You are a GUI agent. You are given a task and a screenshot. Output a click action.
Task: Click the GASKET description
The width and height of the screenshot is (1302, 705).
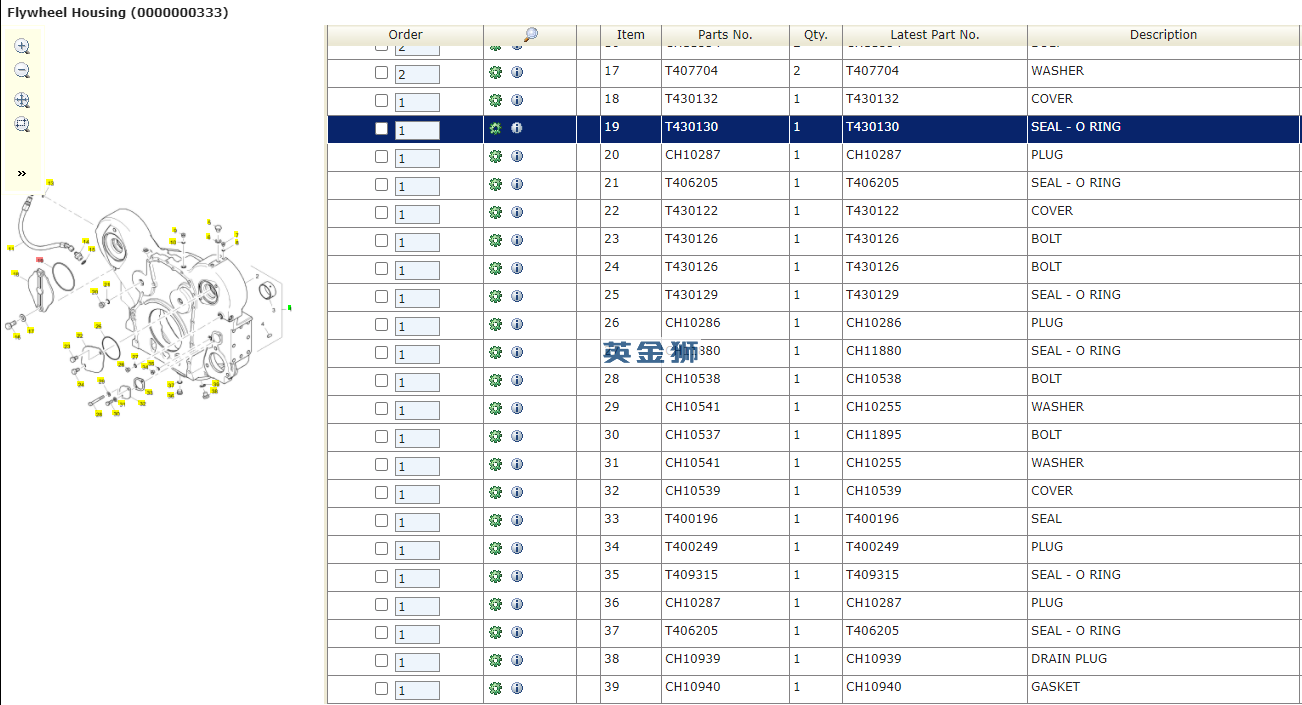click(x=1056, y=687)
